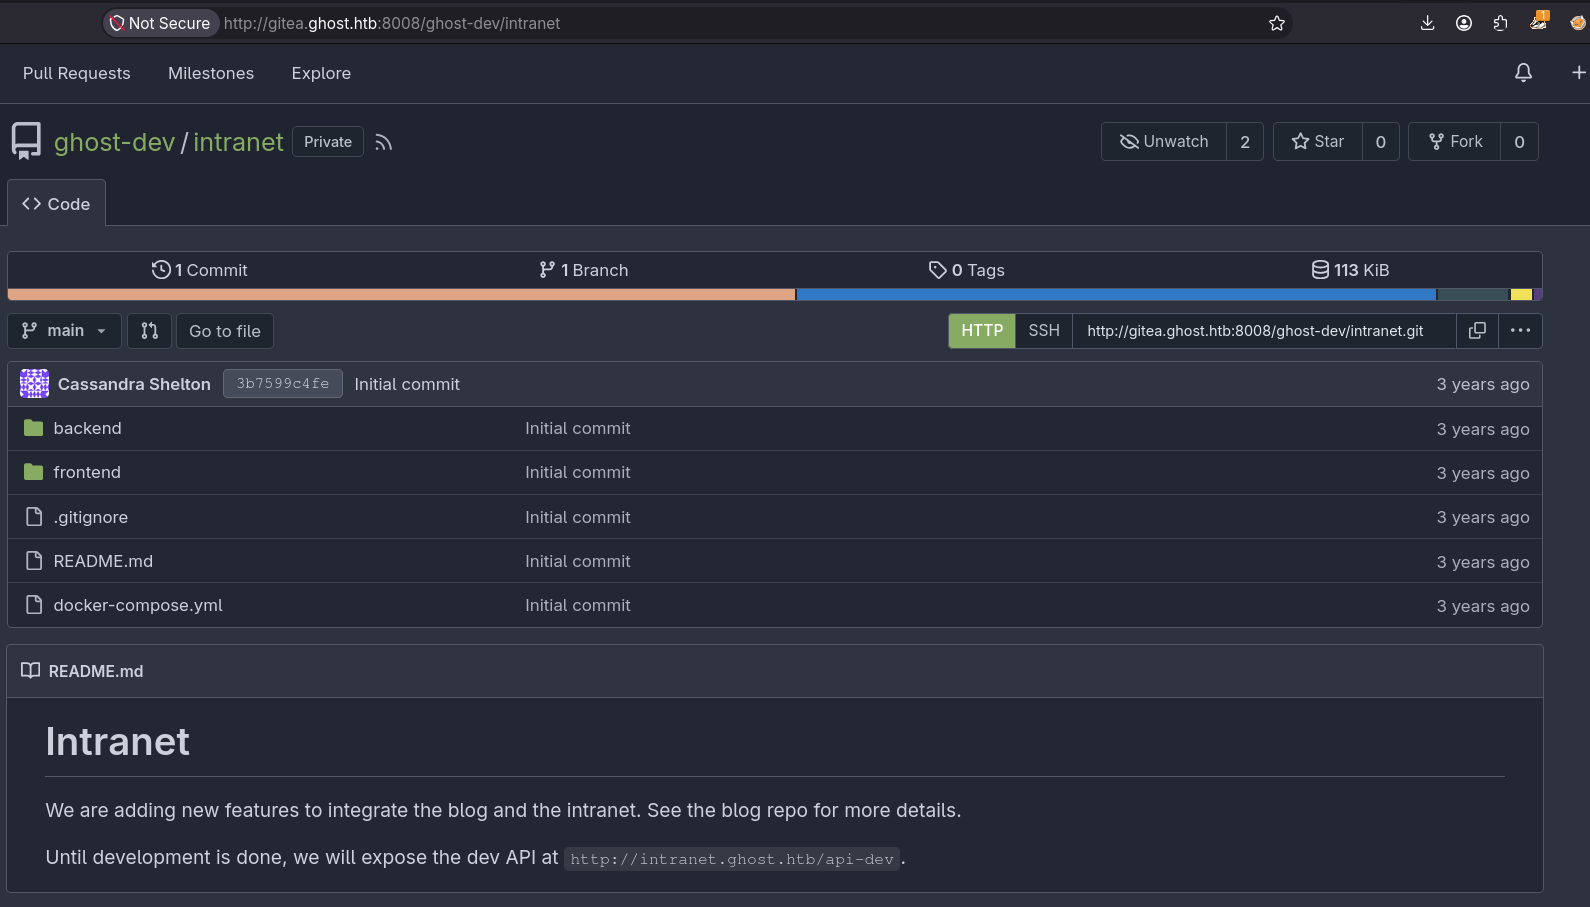Go to Milestones in the top navigation
This screenshot has width=1590, height=907.
coord(211,73)
